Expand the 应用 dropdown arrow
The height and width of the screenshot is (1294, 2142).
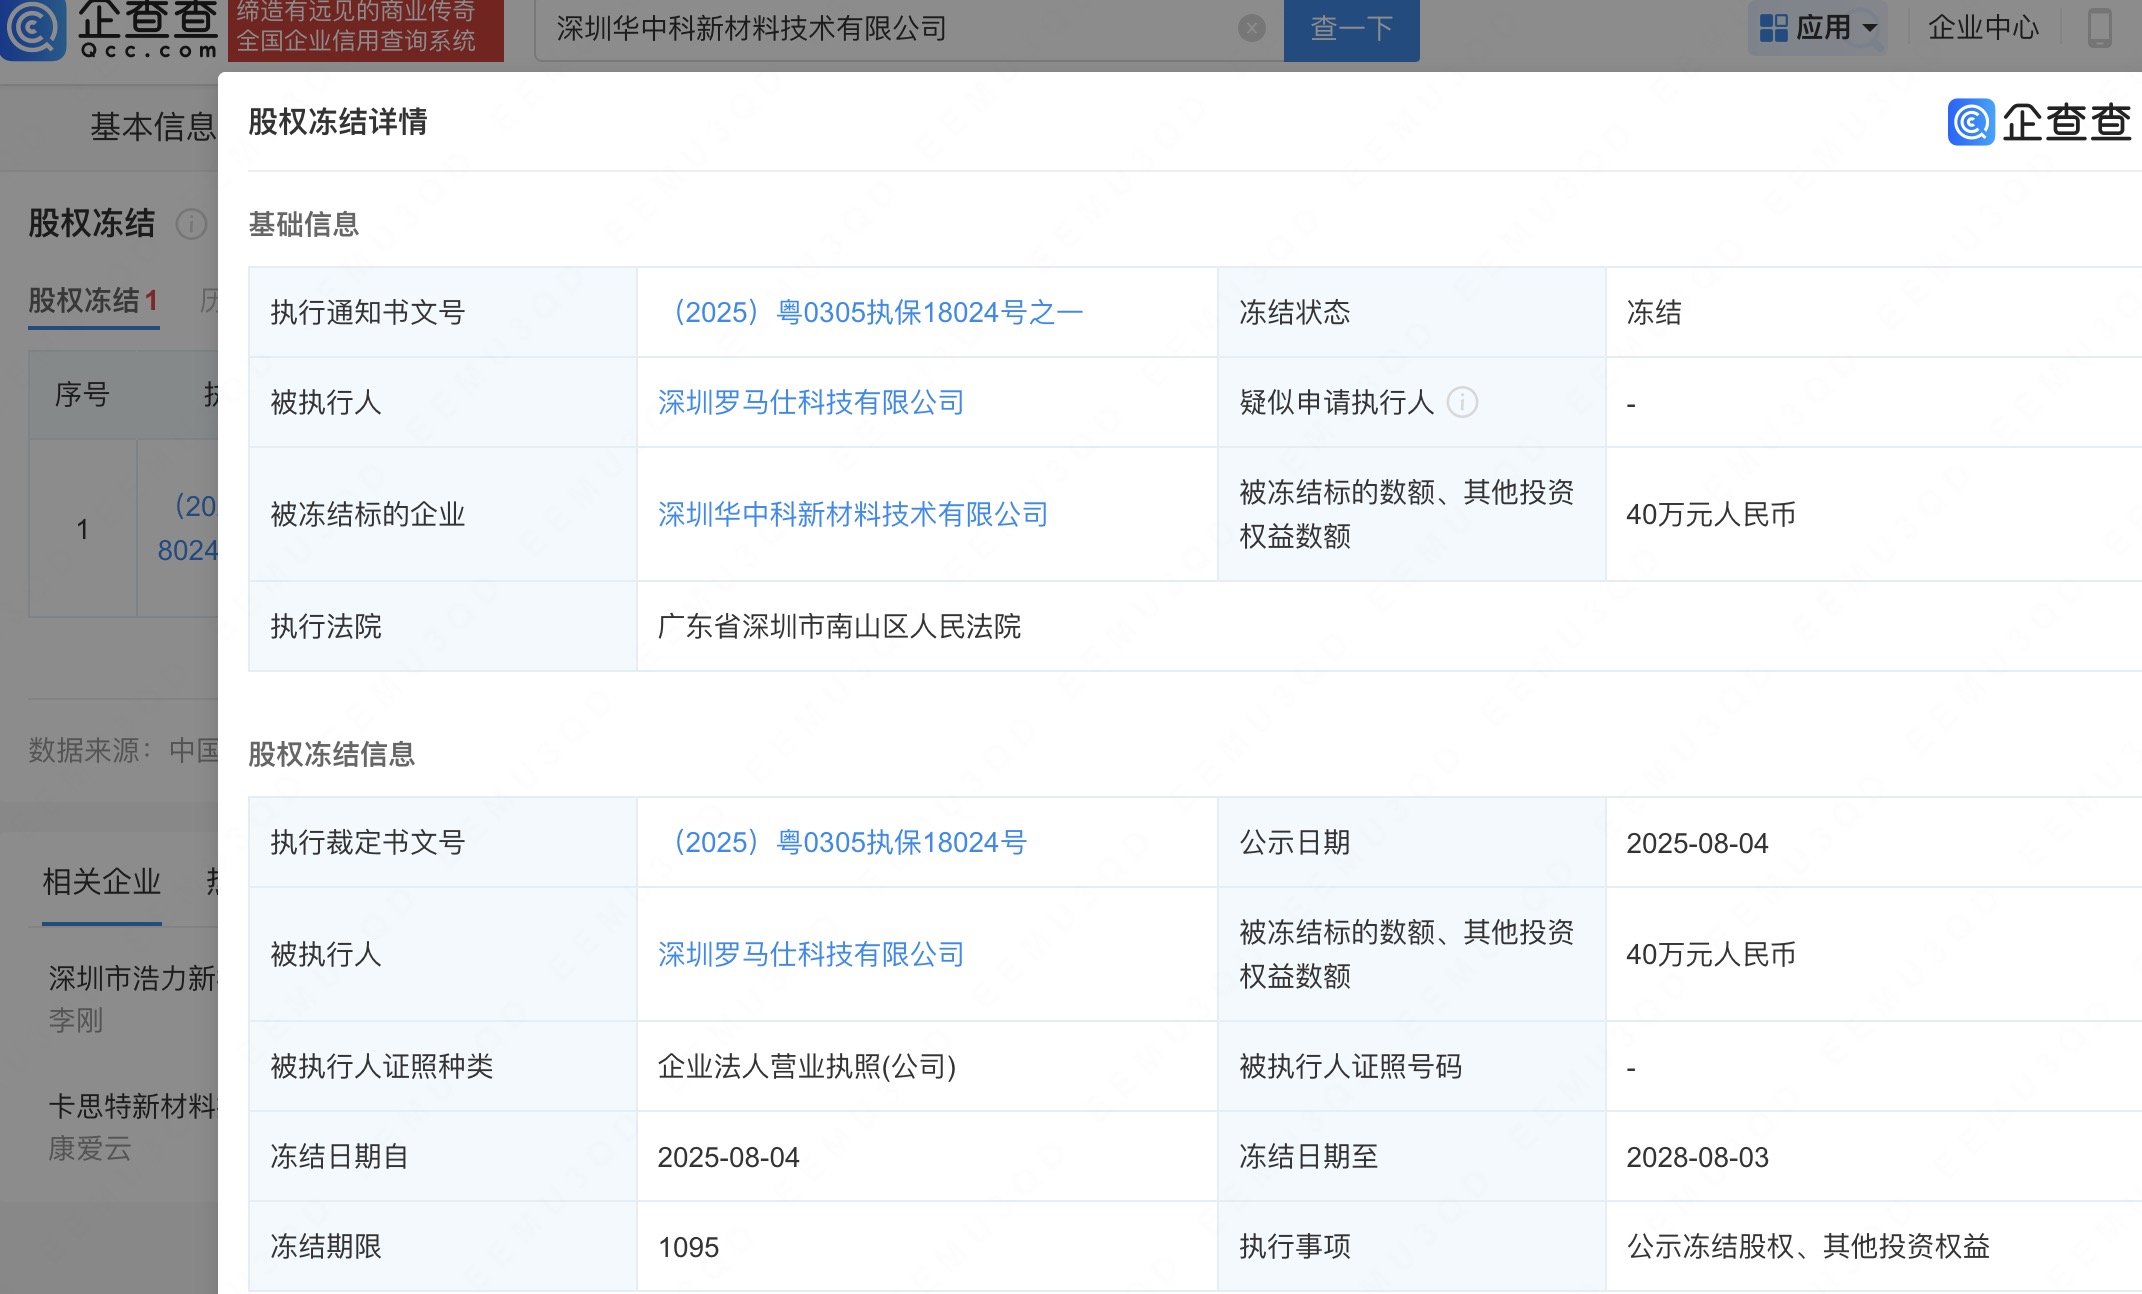coord(1870,28)
